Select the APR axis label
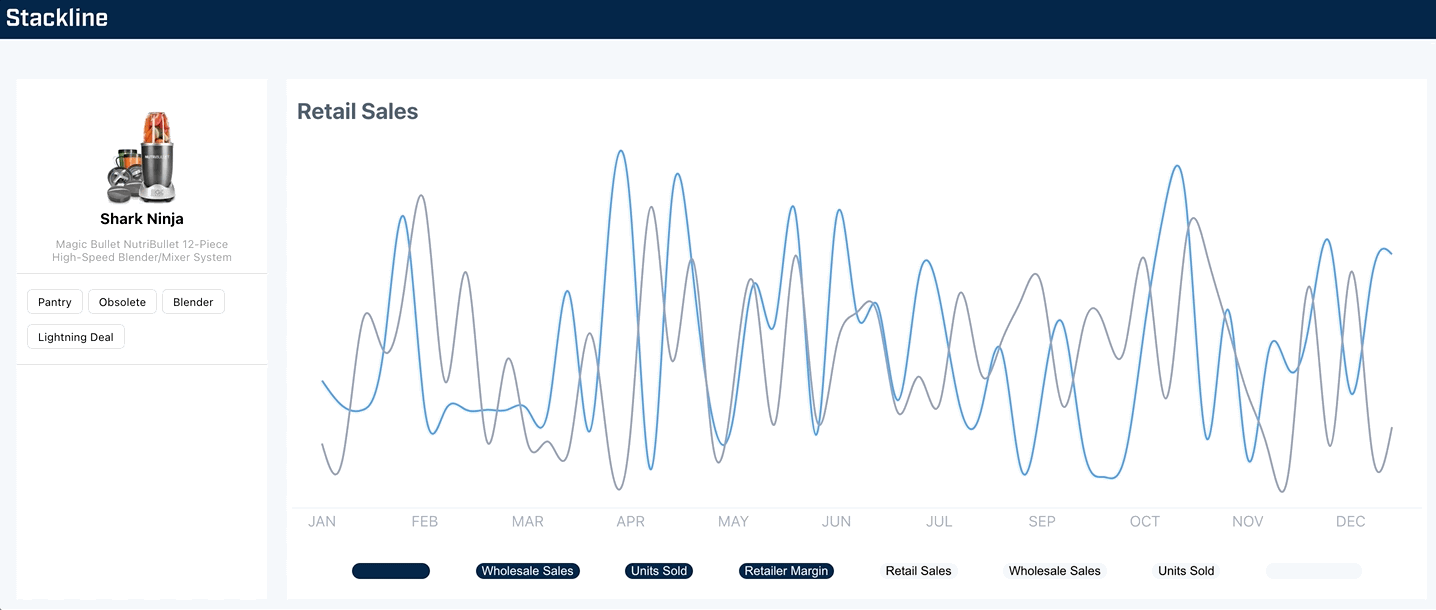This screenshot has width=1436, height=610. pos(631,522)
